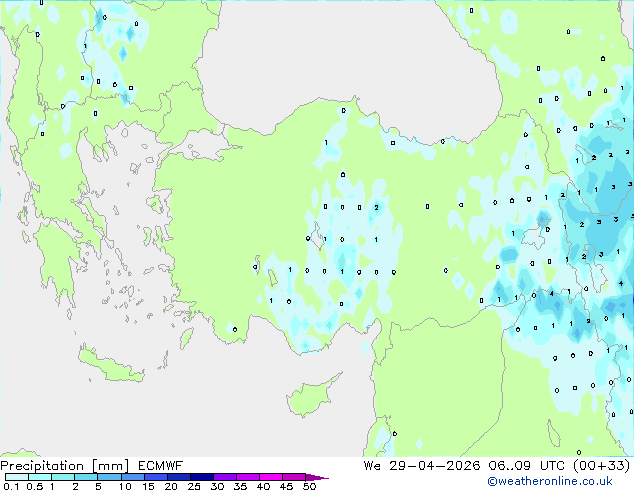This screenshot has width=634, height=490.
Task: Open the weatheronline.co.uk copyright link
Action: point(550,481)
